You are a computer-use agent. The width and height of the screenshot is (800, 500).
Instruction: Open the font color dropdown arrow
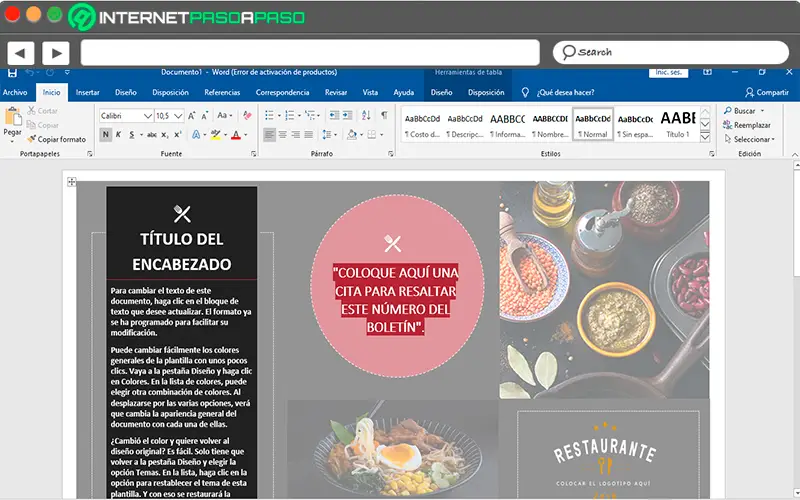(x=245, y=135)
